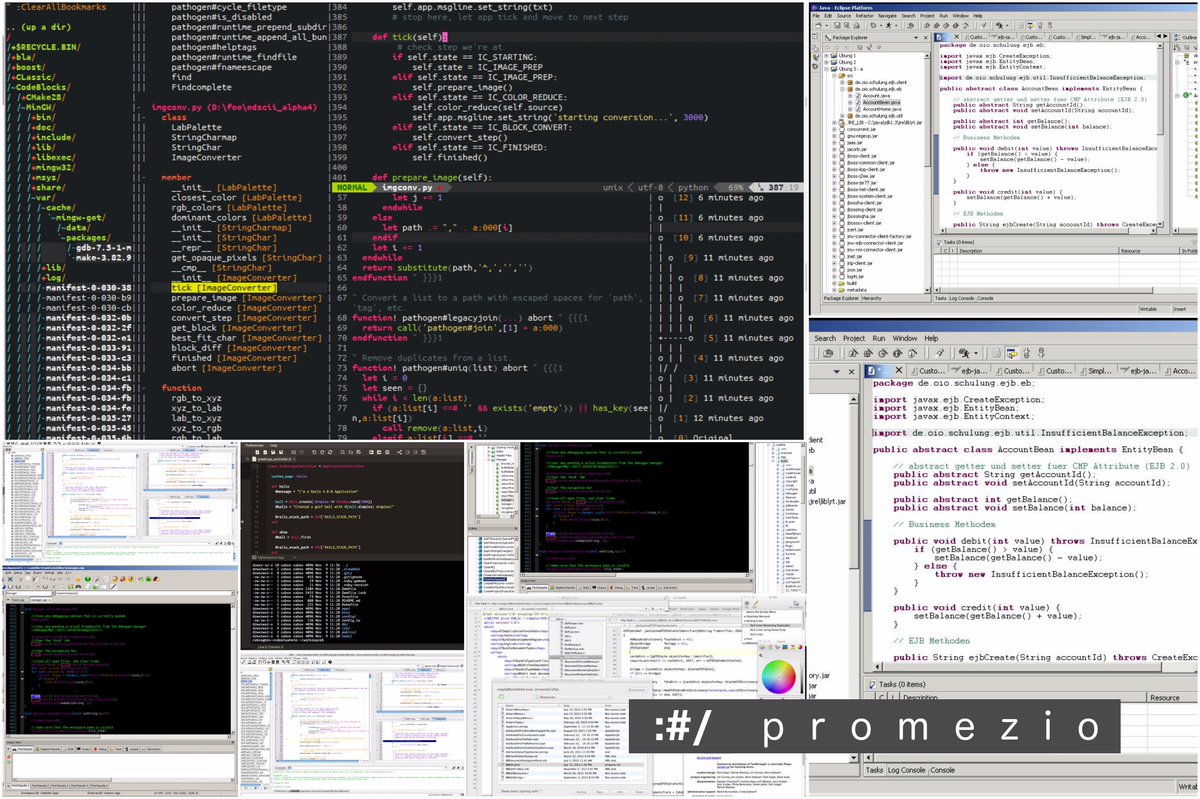Select log4j.jar in Package Explorer
This screenshot has width=1200, height=799.
tap(855, 277)
